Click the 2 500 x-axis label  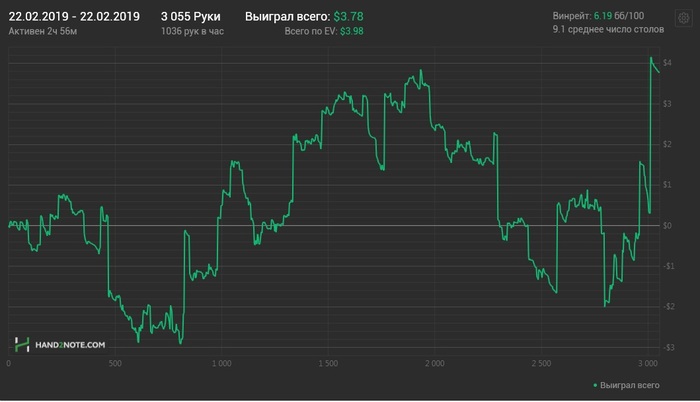coord(541,364)
